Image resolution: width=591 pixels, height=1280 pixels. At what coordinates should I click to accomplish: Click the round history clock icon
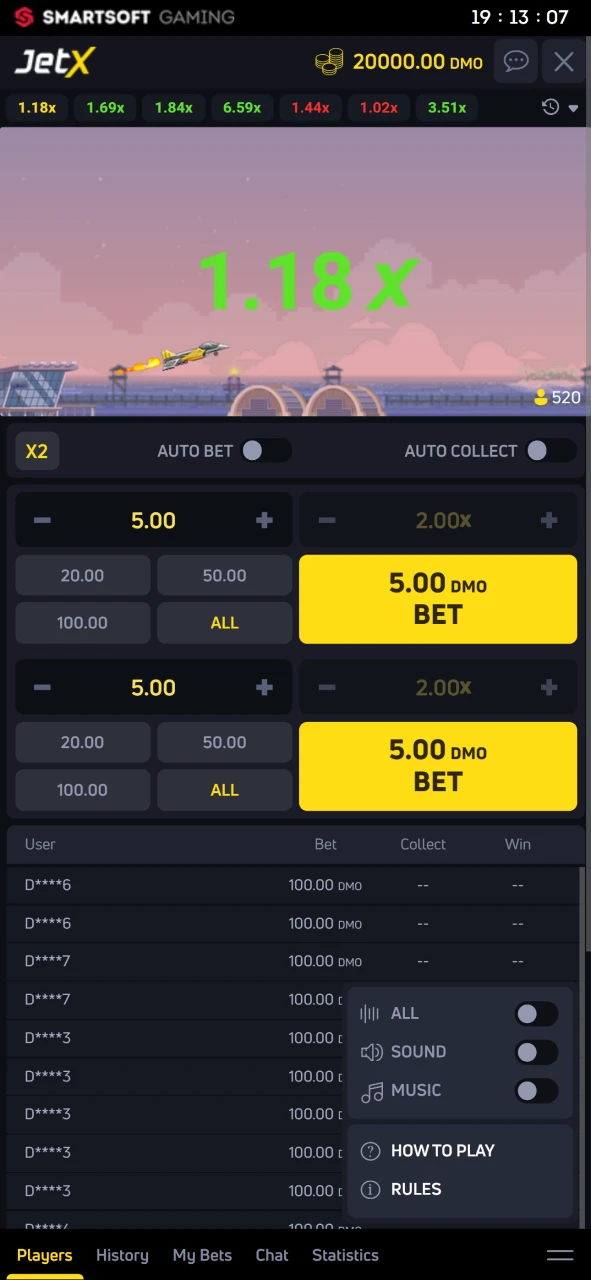tap(550, 107)
